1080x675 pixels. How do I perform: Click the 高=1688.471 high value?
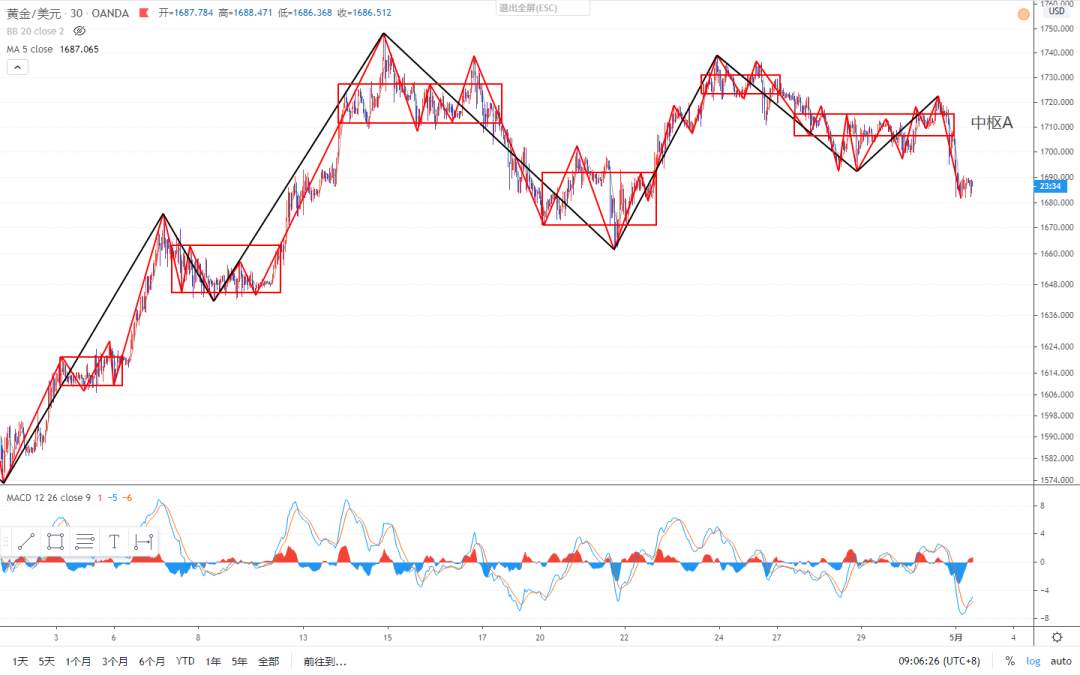(245, 12)
